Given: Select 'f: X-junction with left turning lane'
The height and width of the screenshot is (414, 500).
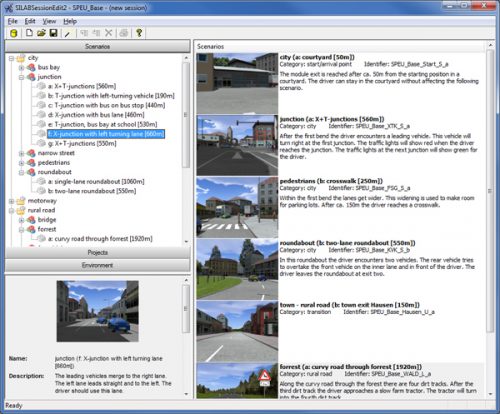Looking at the screenshot, I should click(x=106, y=134).
